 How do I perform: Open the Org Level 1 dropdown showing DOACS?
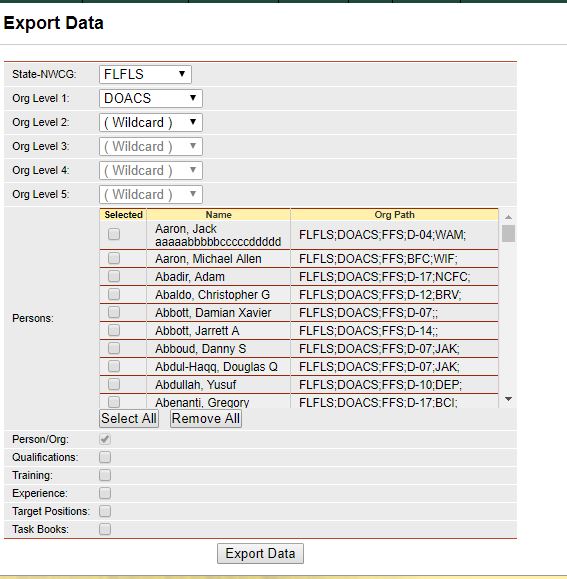[x=151, y=99]
